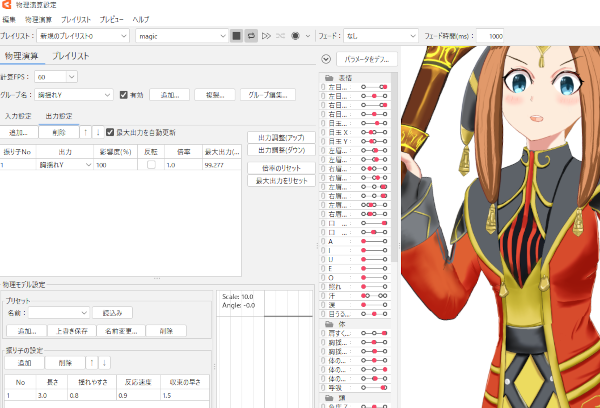Move pendulum row down with down arrow
This screenshot has height=408, width=600.
point(104,362)
